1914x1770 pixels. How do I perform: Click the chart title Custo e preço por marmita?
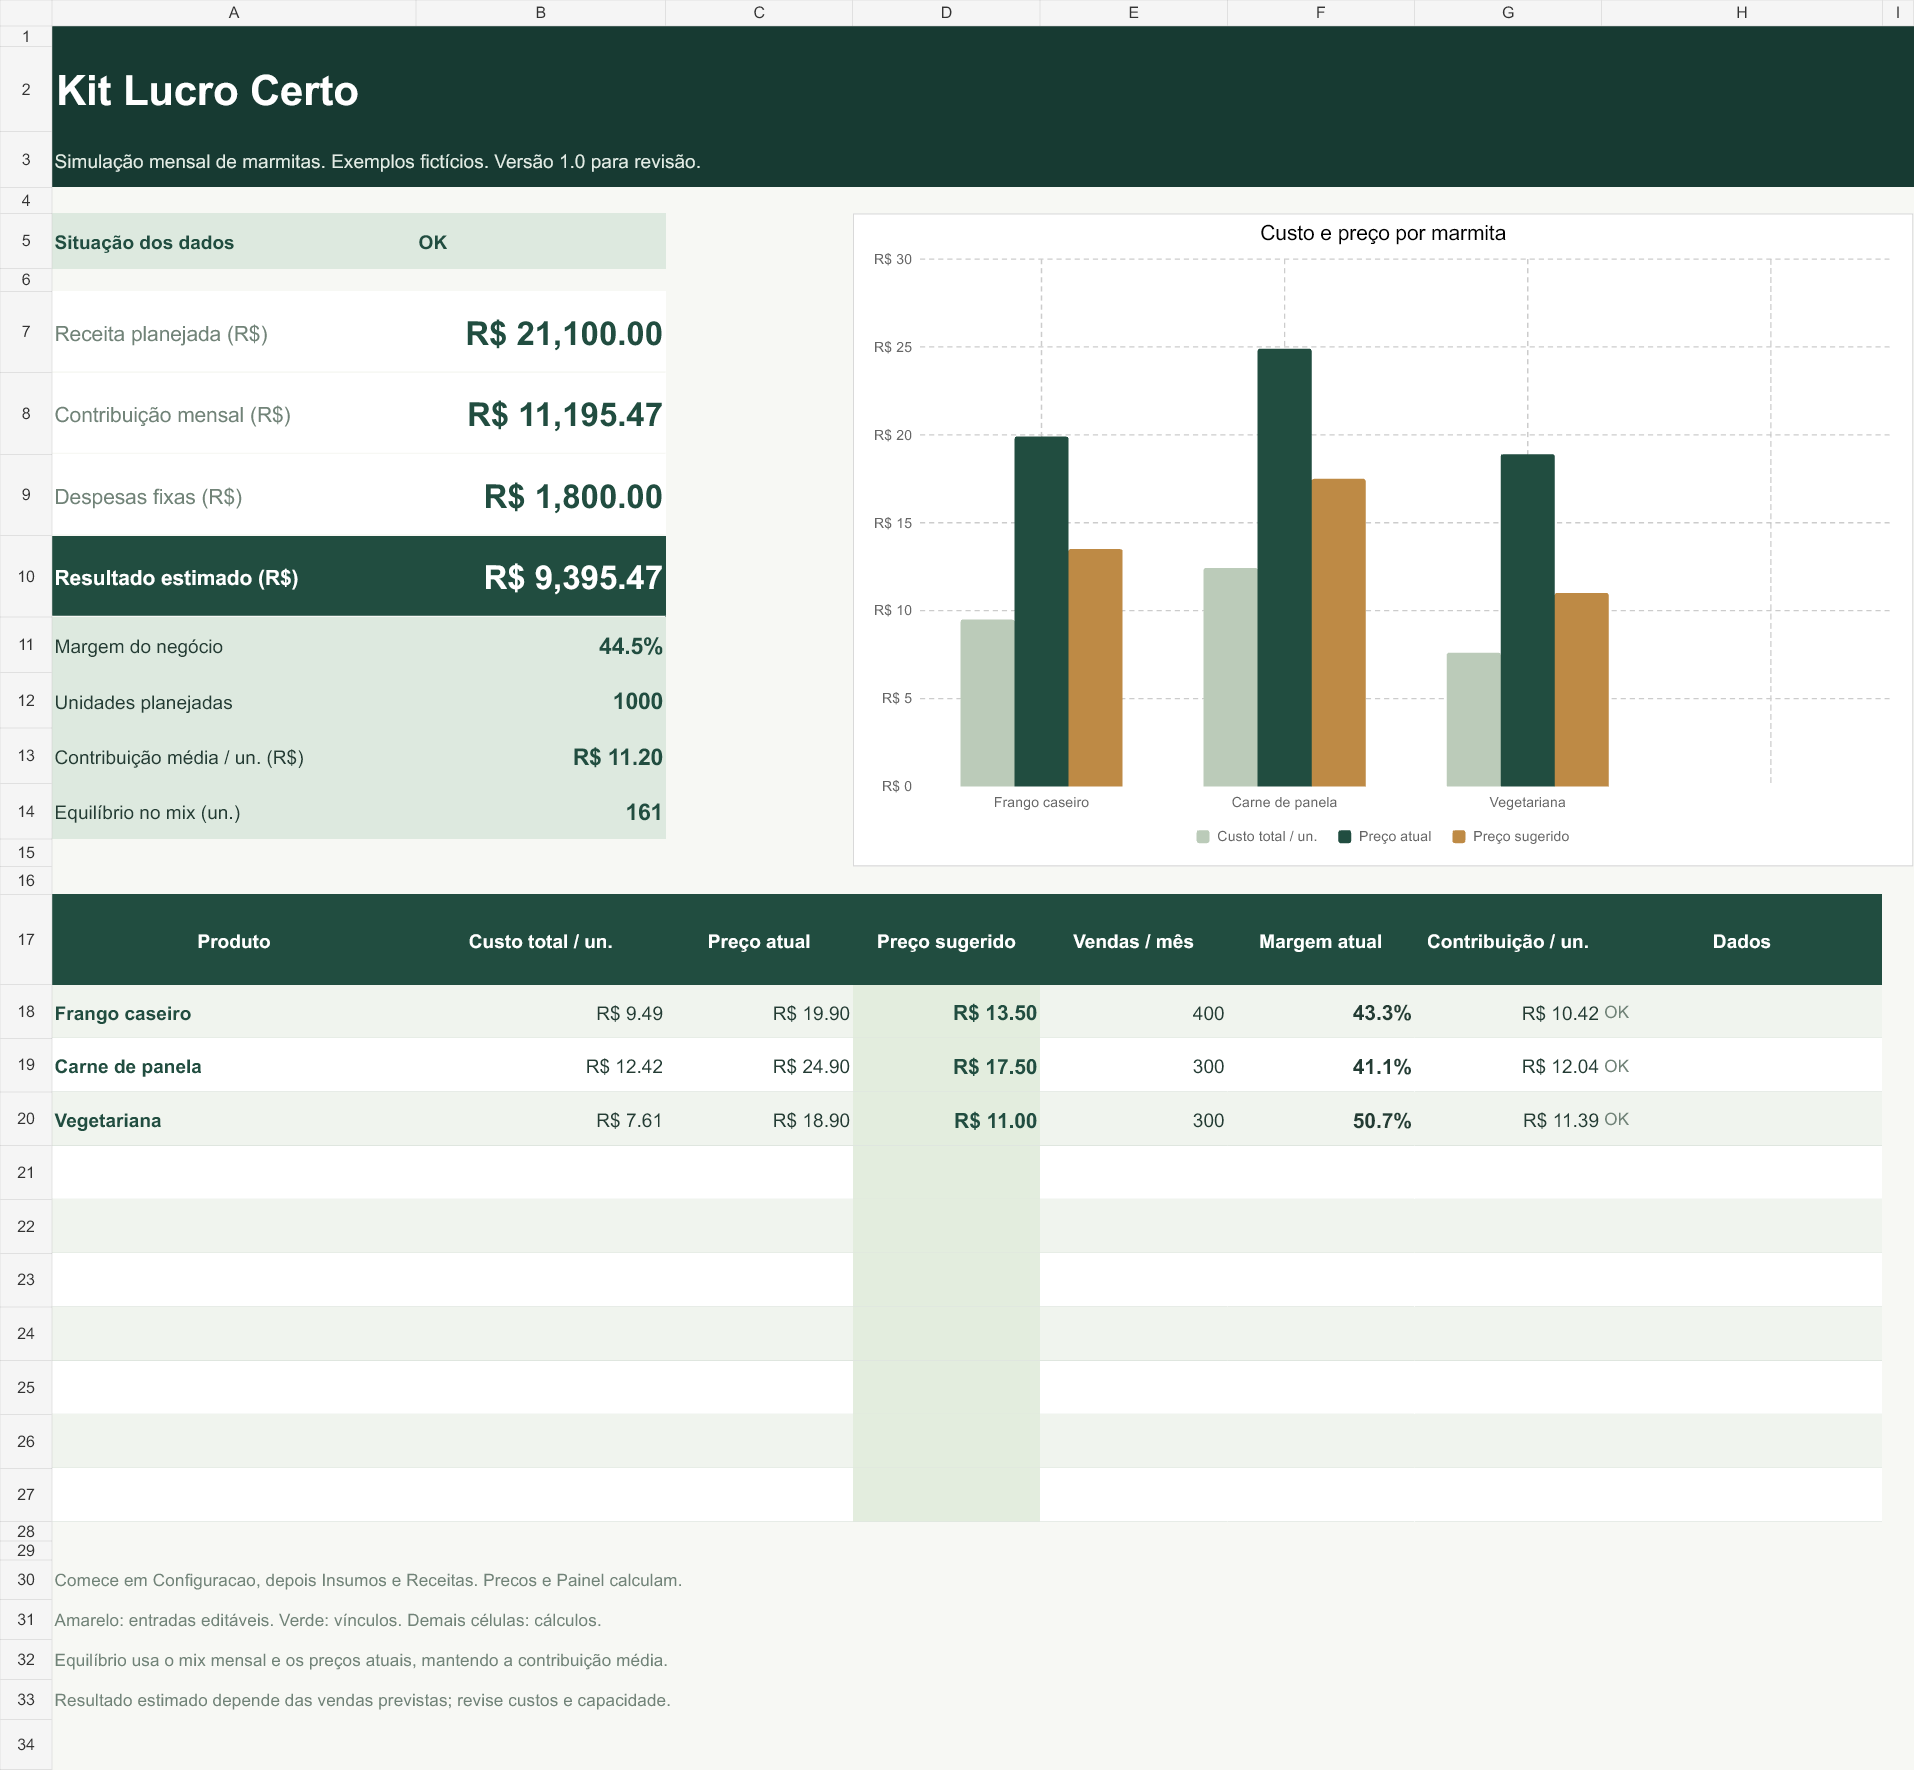pyautogui.click(x=1382, y=233)
